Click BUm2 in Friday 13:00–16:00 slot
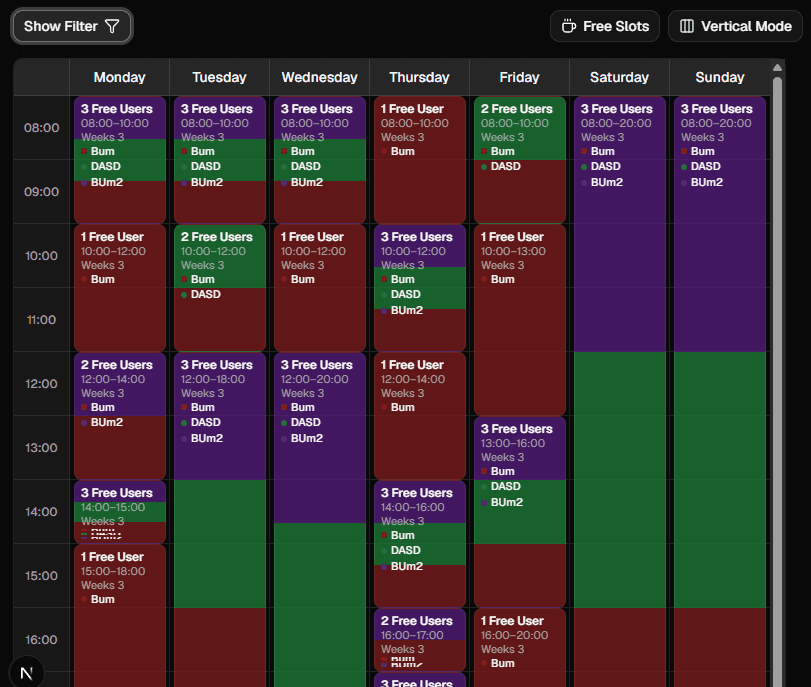Viewport: 811px width, 687px height. pos(506,502)
